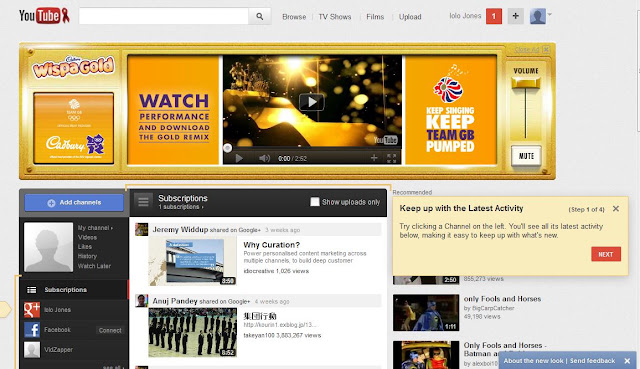Play the ad video with center play button
640x369 pixels.
pyautogui.click(x=312, y=102)
